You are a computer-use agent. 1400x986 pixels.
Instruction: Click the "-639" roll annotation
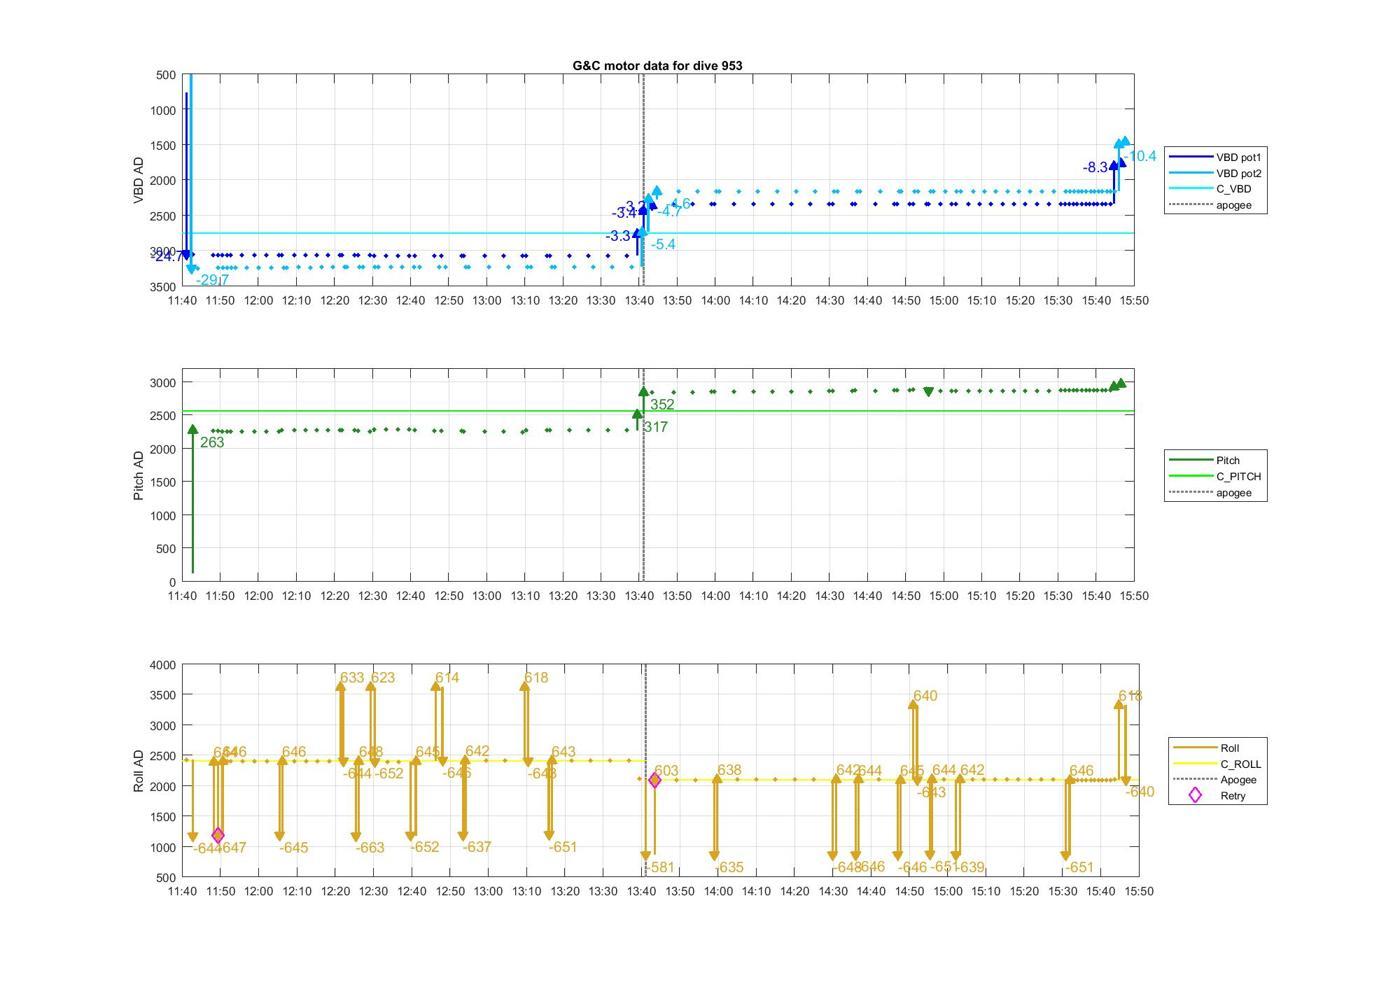click(970, 868)
